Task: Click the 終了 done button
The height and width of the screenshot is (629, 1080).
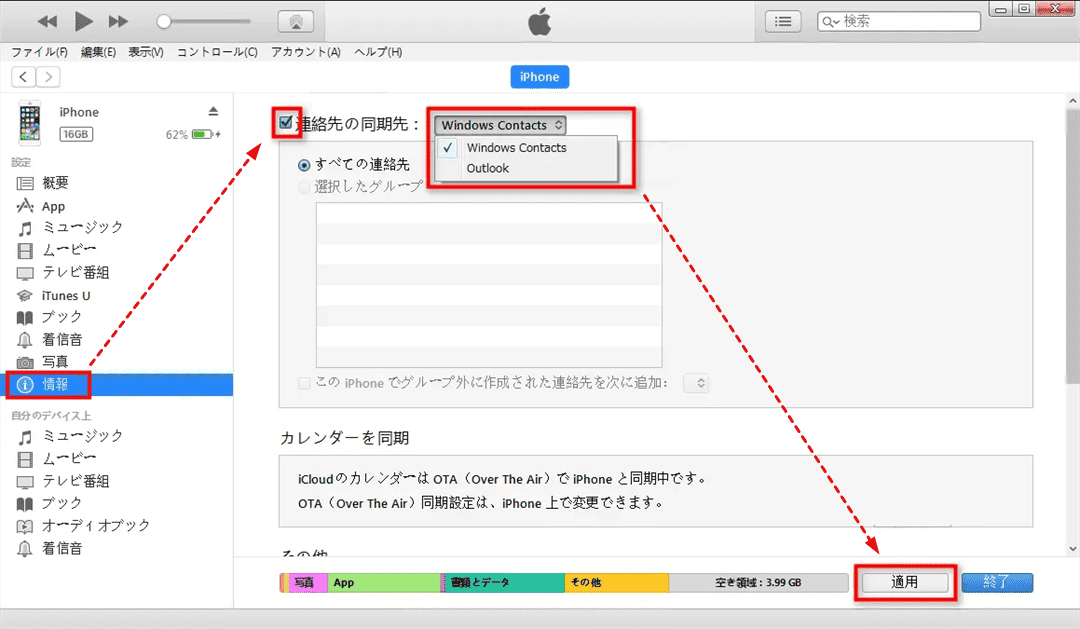Action: click(997, 582)
